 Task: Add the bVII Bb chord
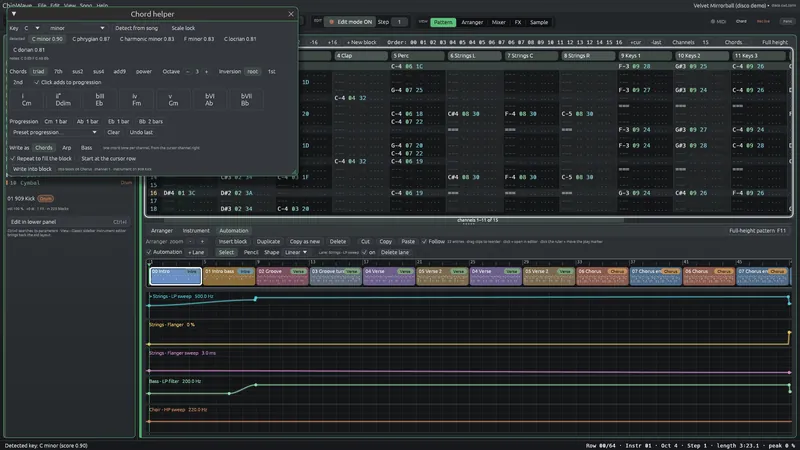coord(246,99)
